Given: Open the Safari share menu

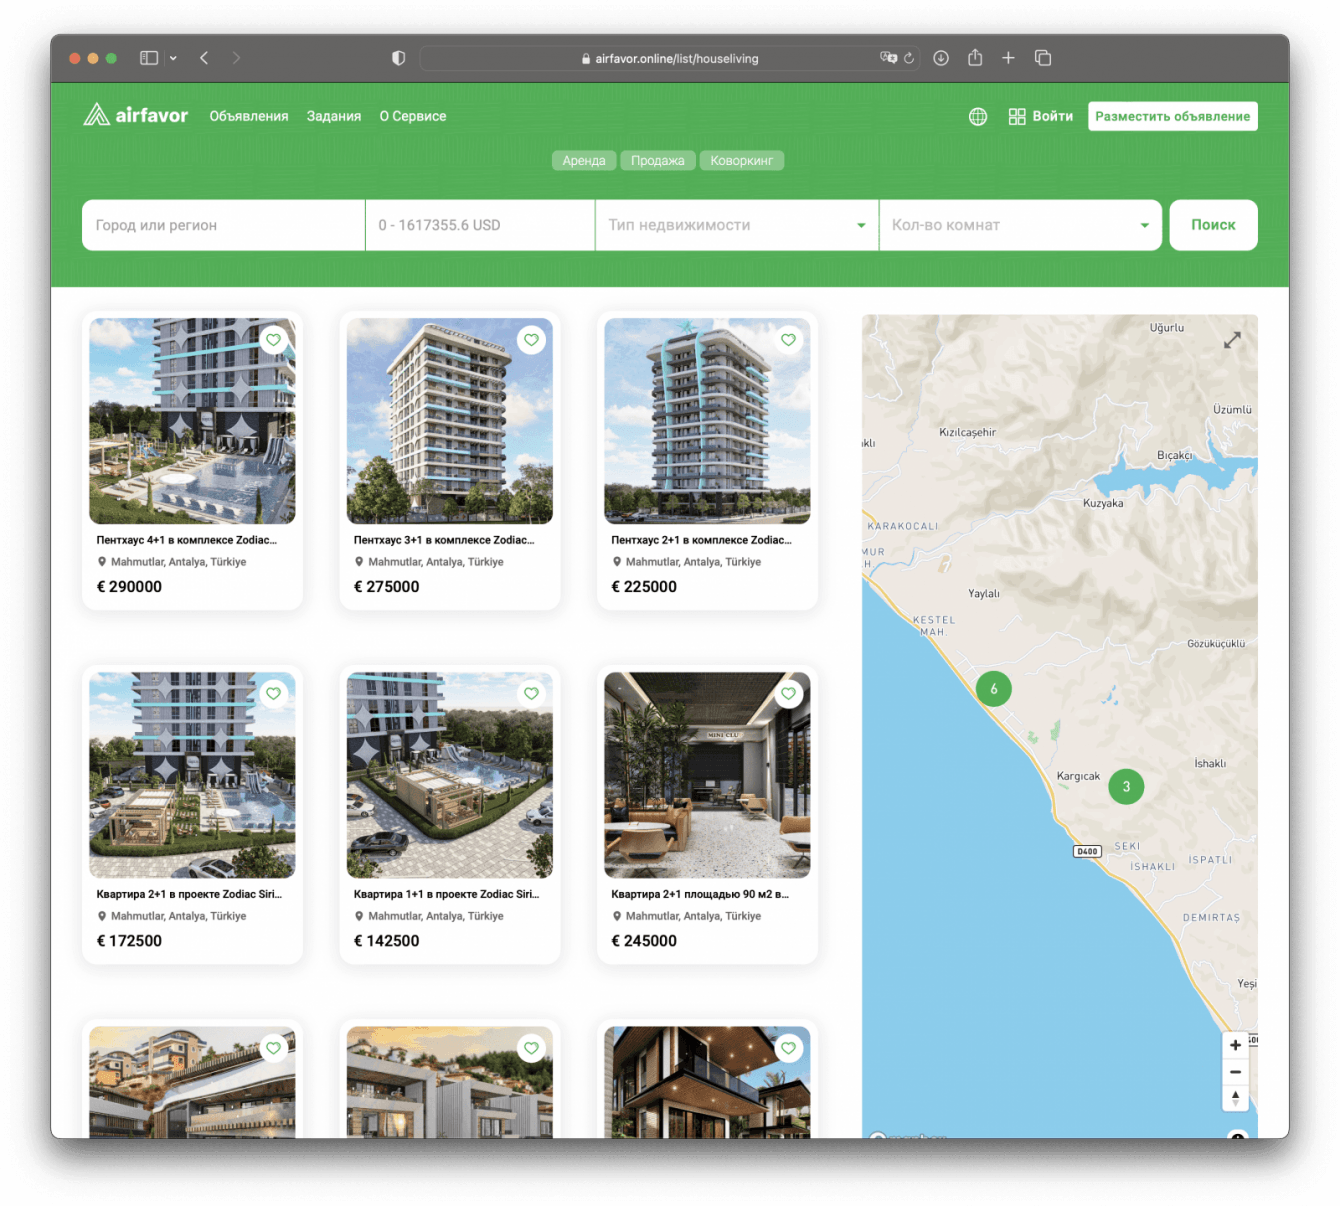Looking at the screenshot, I should 975,57.
